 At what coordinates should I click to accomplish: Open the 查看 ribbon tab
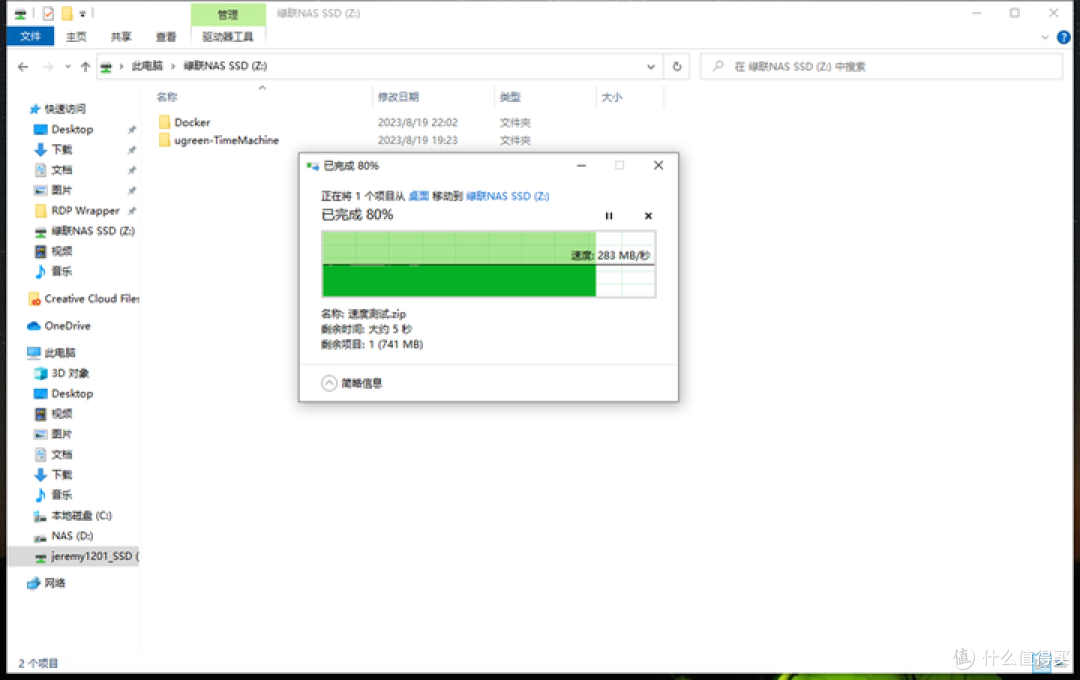tap(165, 37)
